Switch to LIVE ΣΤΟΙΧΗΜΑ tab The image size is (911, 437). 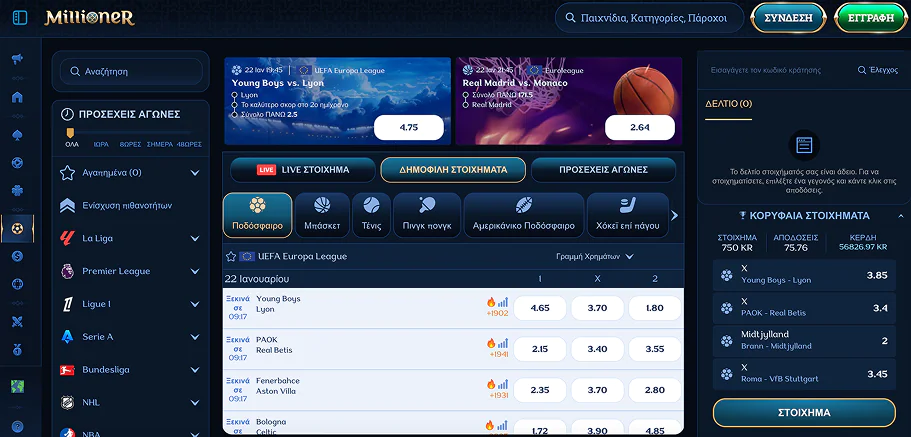[x=302, y=170]
